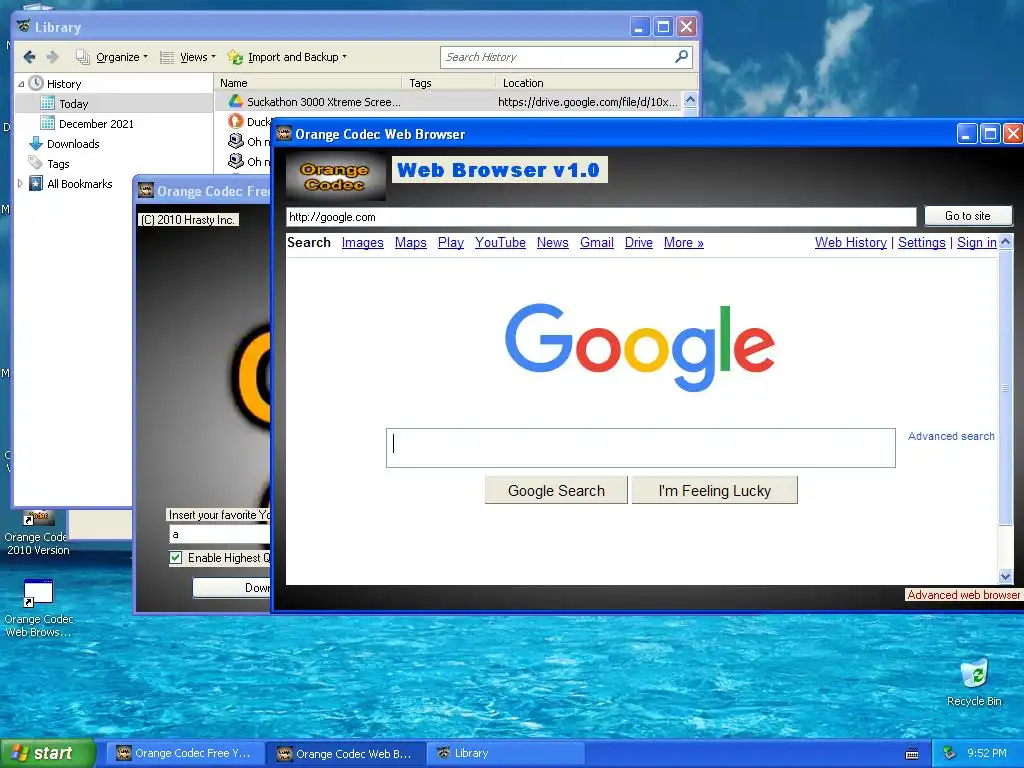
Task: Select Downloads in Library sidebar
Action: pyautogui.click(x=72, y=144)
